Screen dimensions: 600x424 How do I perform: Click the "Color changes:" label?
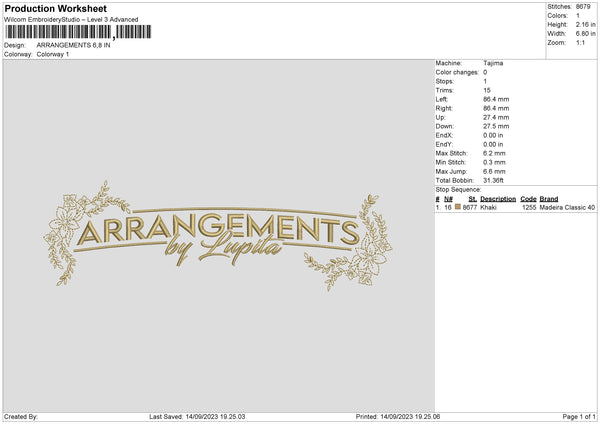(x=457, y=72)
